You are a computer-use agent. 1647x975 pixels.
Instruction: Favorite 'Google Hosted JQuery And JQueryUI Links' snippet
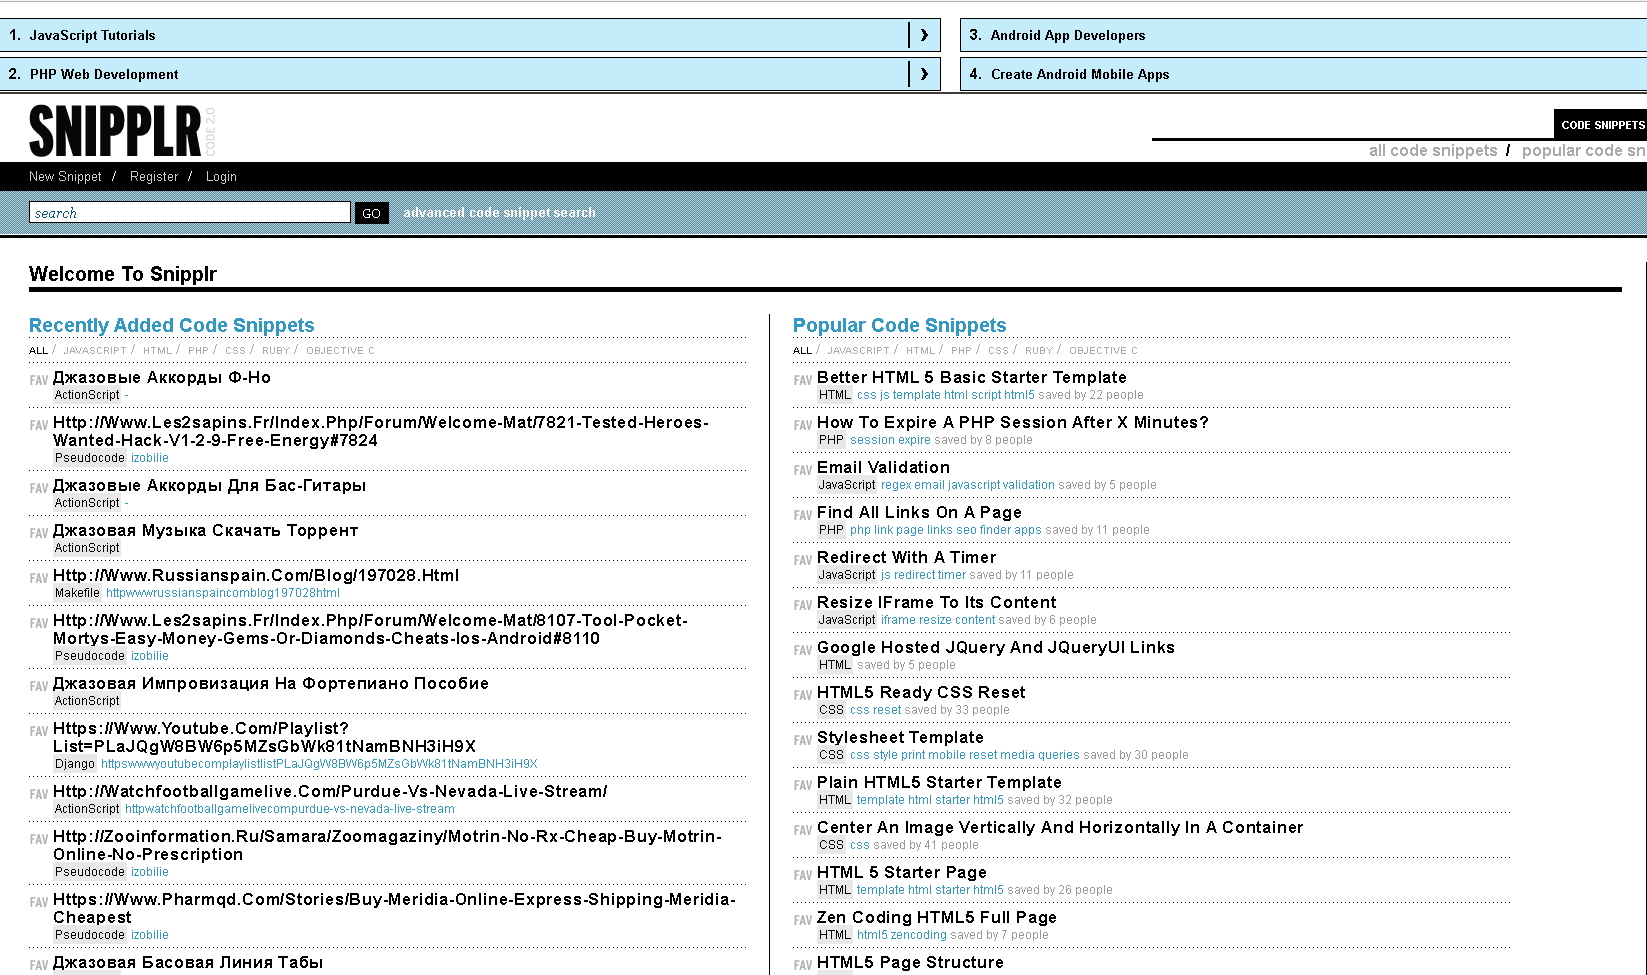point(802,650)
